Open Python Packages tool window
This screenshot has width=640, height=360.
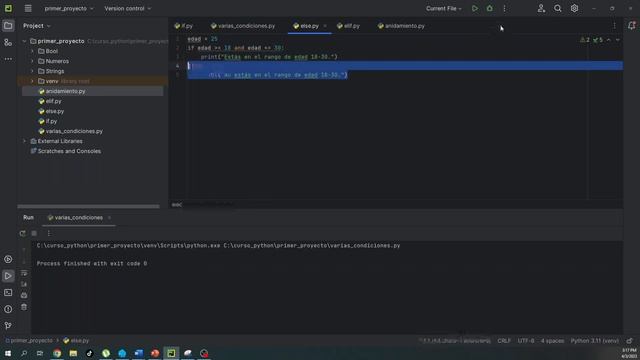coord(8,259)
